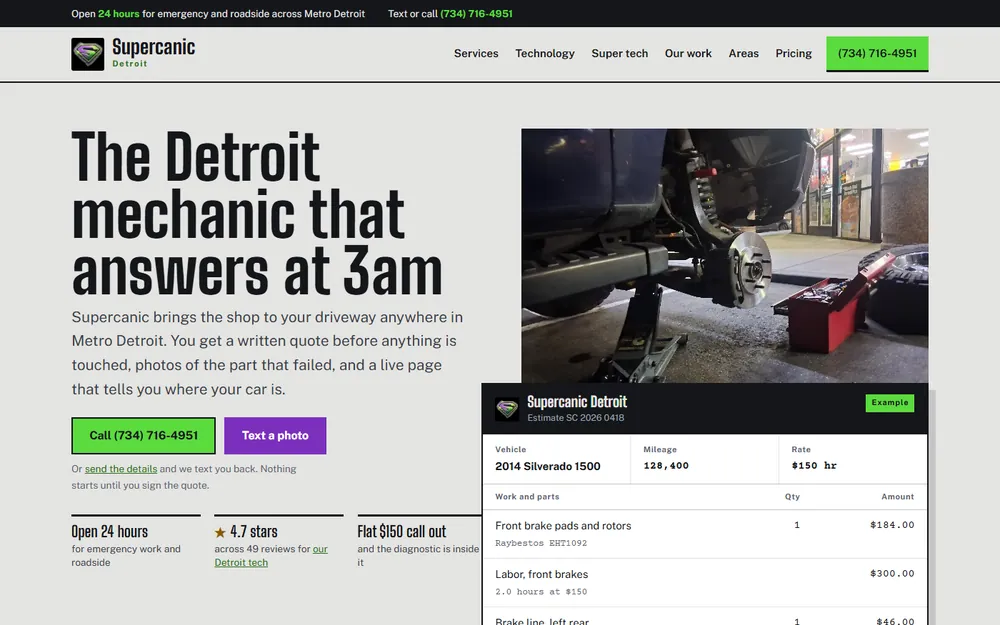The width and height of the screenshot is (1000, 625).
Task: Click the '24 hours' text in top banner
Action: (119, 13)
